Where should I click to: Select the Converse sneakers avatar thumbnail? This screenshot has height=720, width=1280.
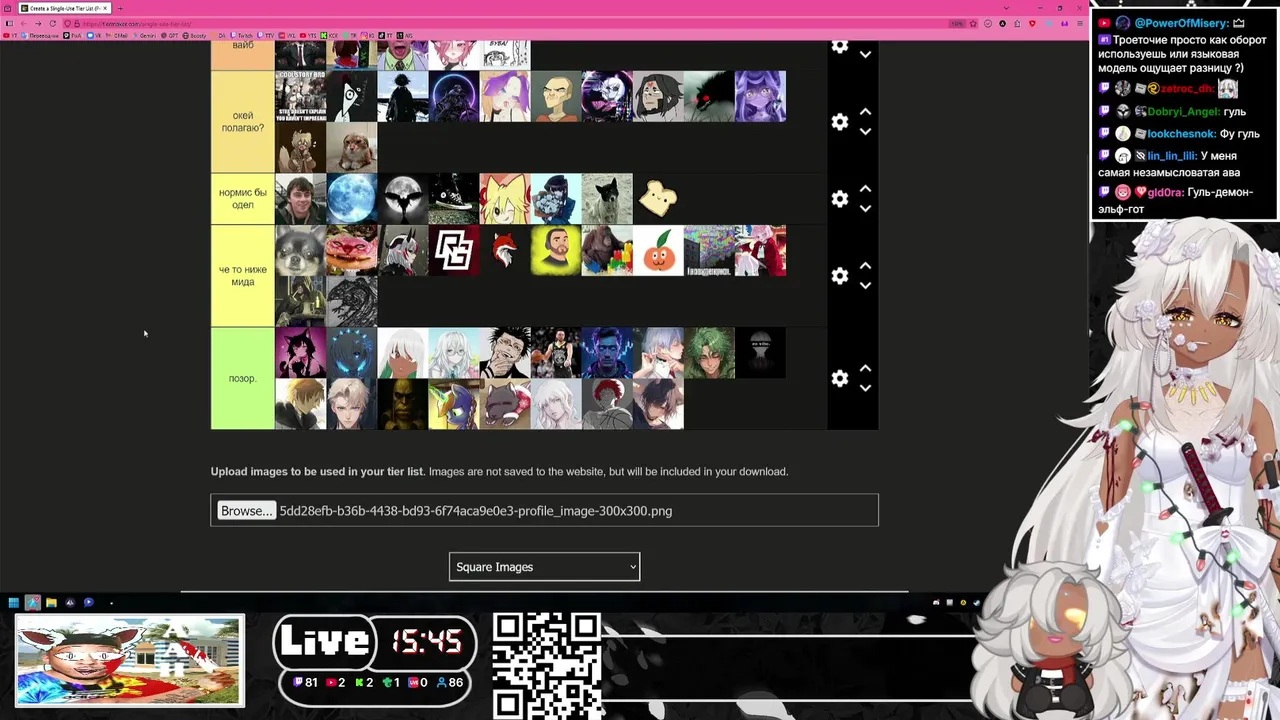453,198
